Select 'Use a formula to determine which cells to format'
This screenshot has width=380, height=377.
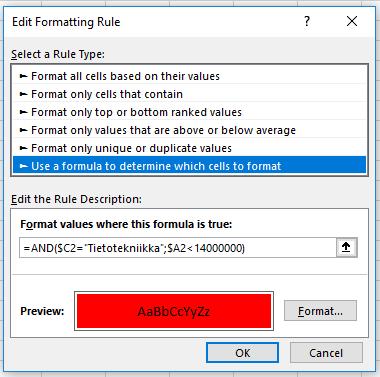coord(189,166)
